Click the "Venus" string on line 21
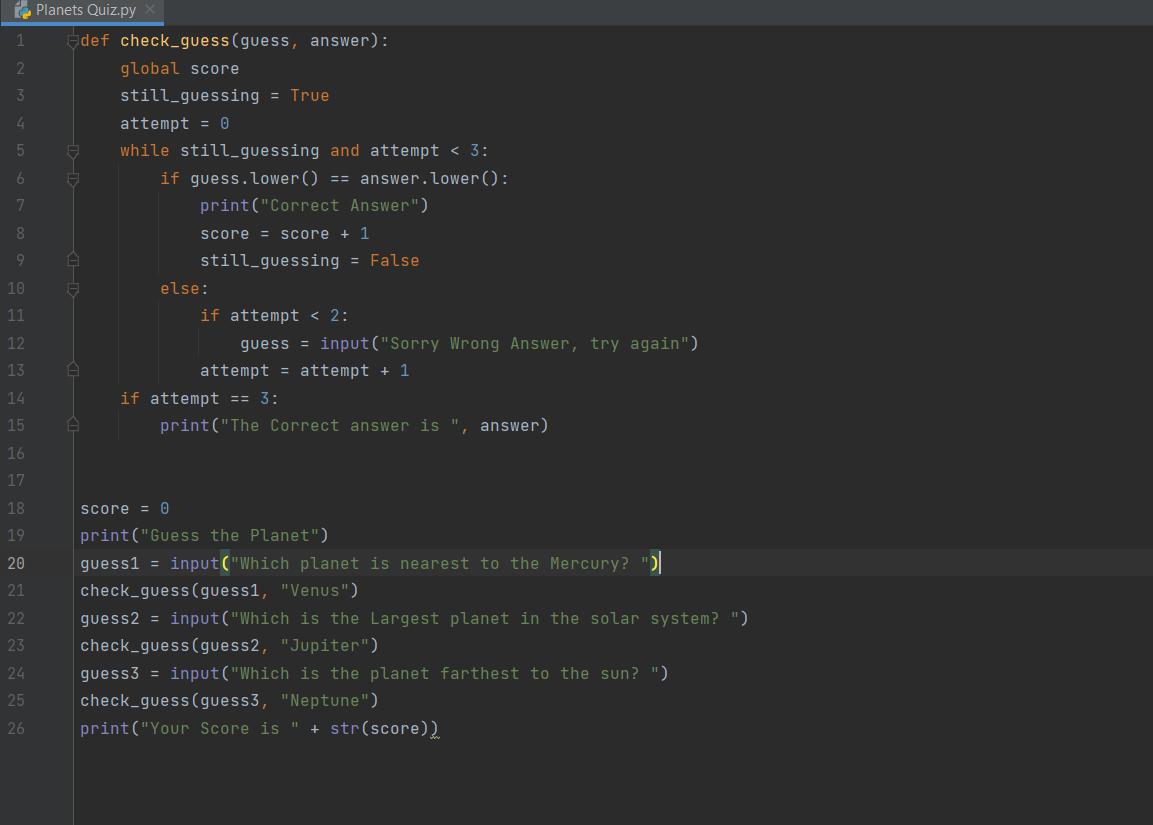This screenshot has width=1153, height=825. click(x=315, y=590)
